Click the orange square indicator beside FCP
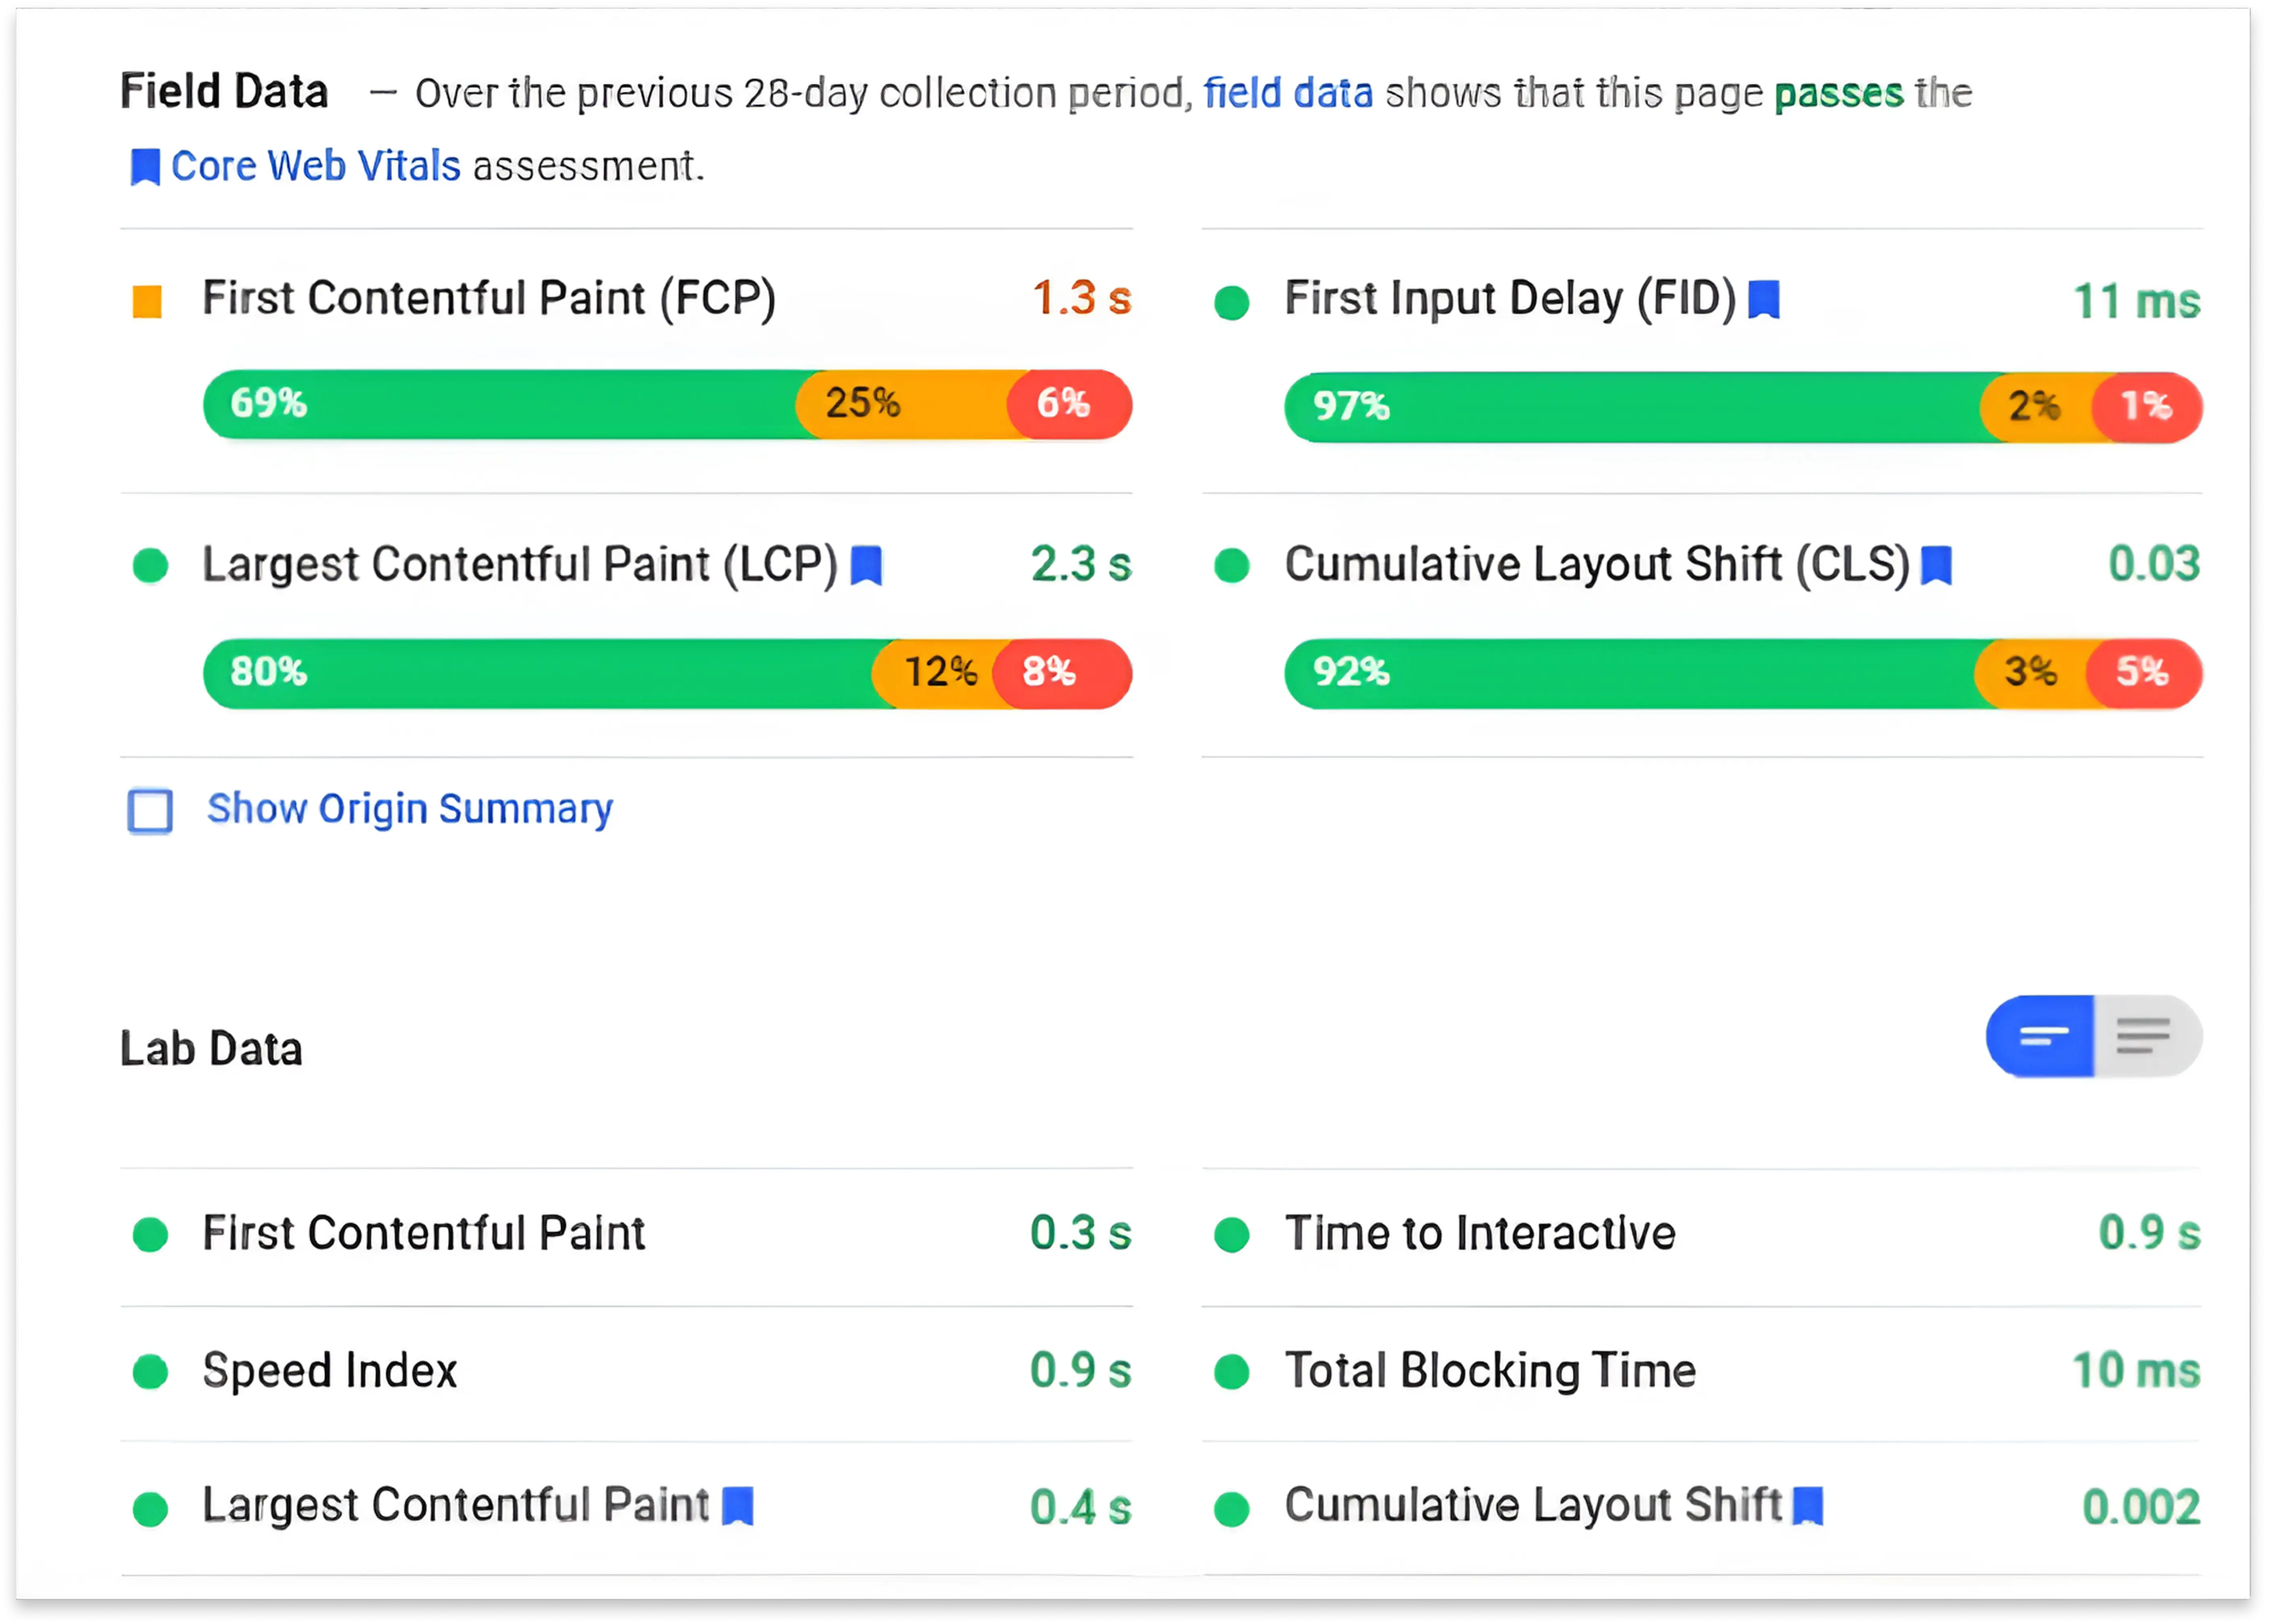 [x=147, y=300]
